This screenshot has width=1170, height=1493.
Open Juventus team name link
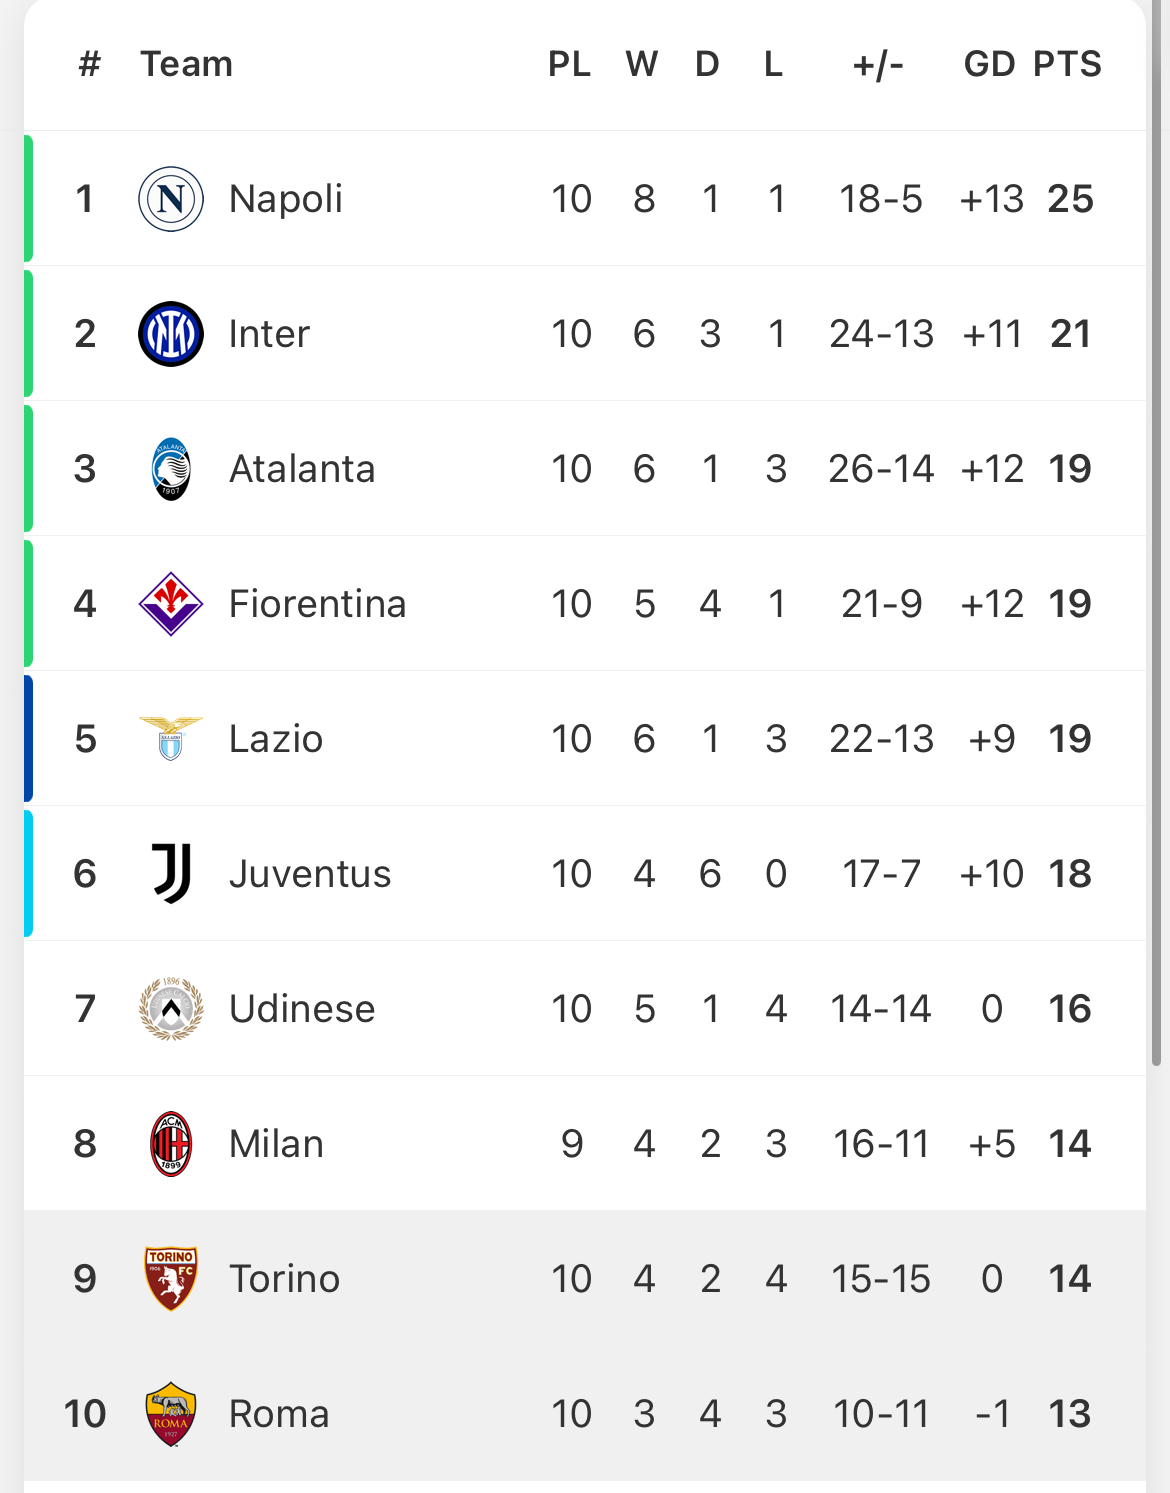coord(310,874)
